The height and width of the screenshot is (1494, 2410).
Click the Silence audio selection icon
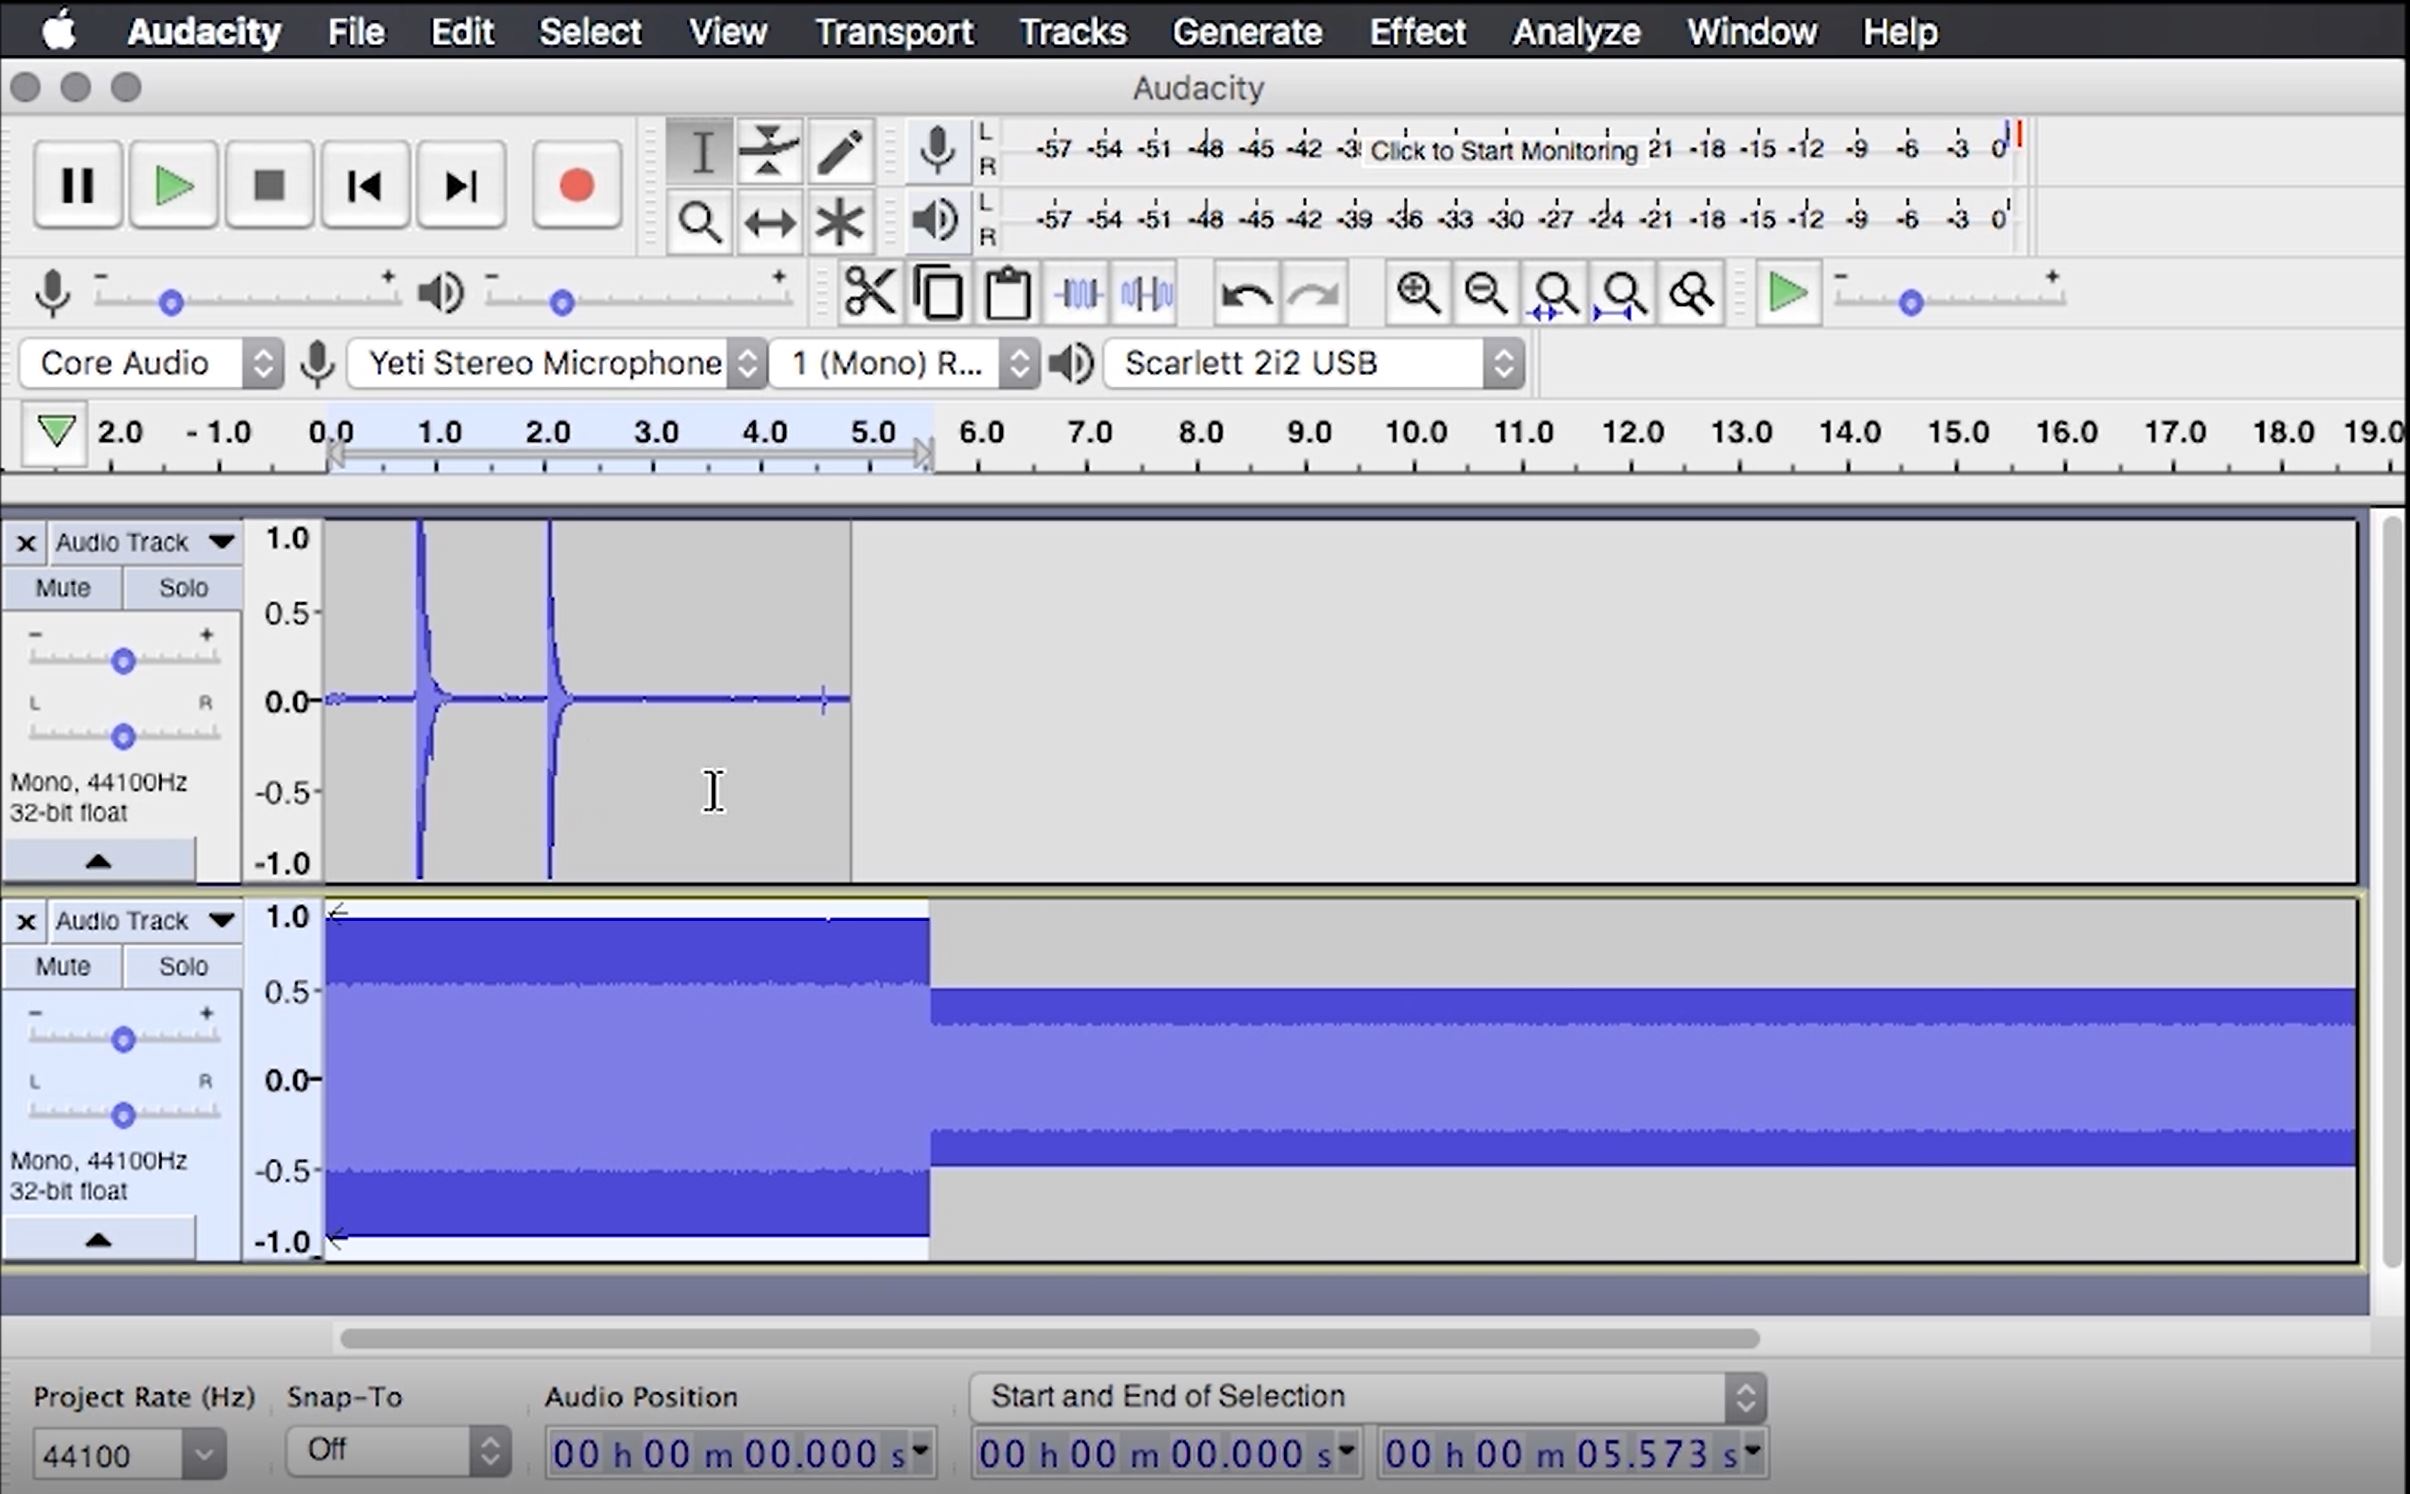[x=1146, y=294]
